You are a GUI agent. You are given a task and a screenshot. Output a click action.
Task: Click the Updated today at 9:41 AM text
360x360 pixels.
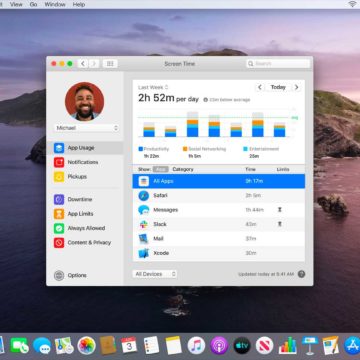[x=266, y=274]
